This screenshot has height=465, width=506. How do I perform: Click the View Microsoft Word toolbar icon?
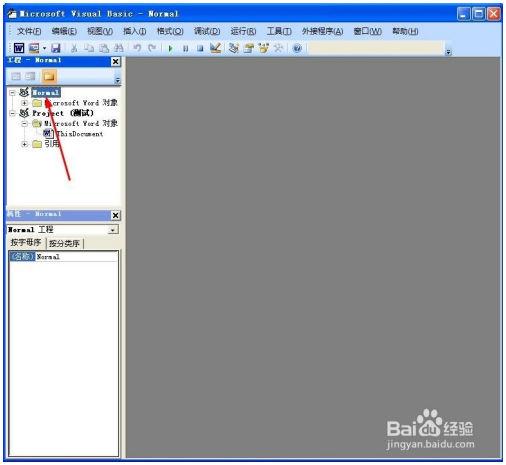pyautogui.click(x=19, y=48)
